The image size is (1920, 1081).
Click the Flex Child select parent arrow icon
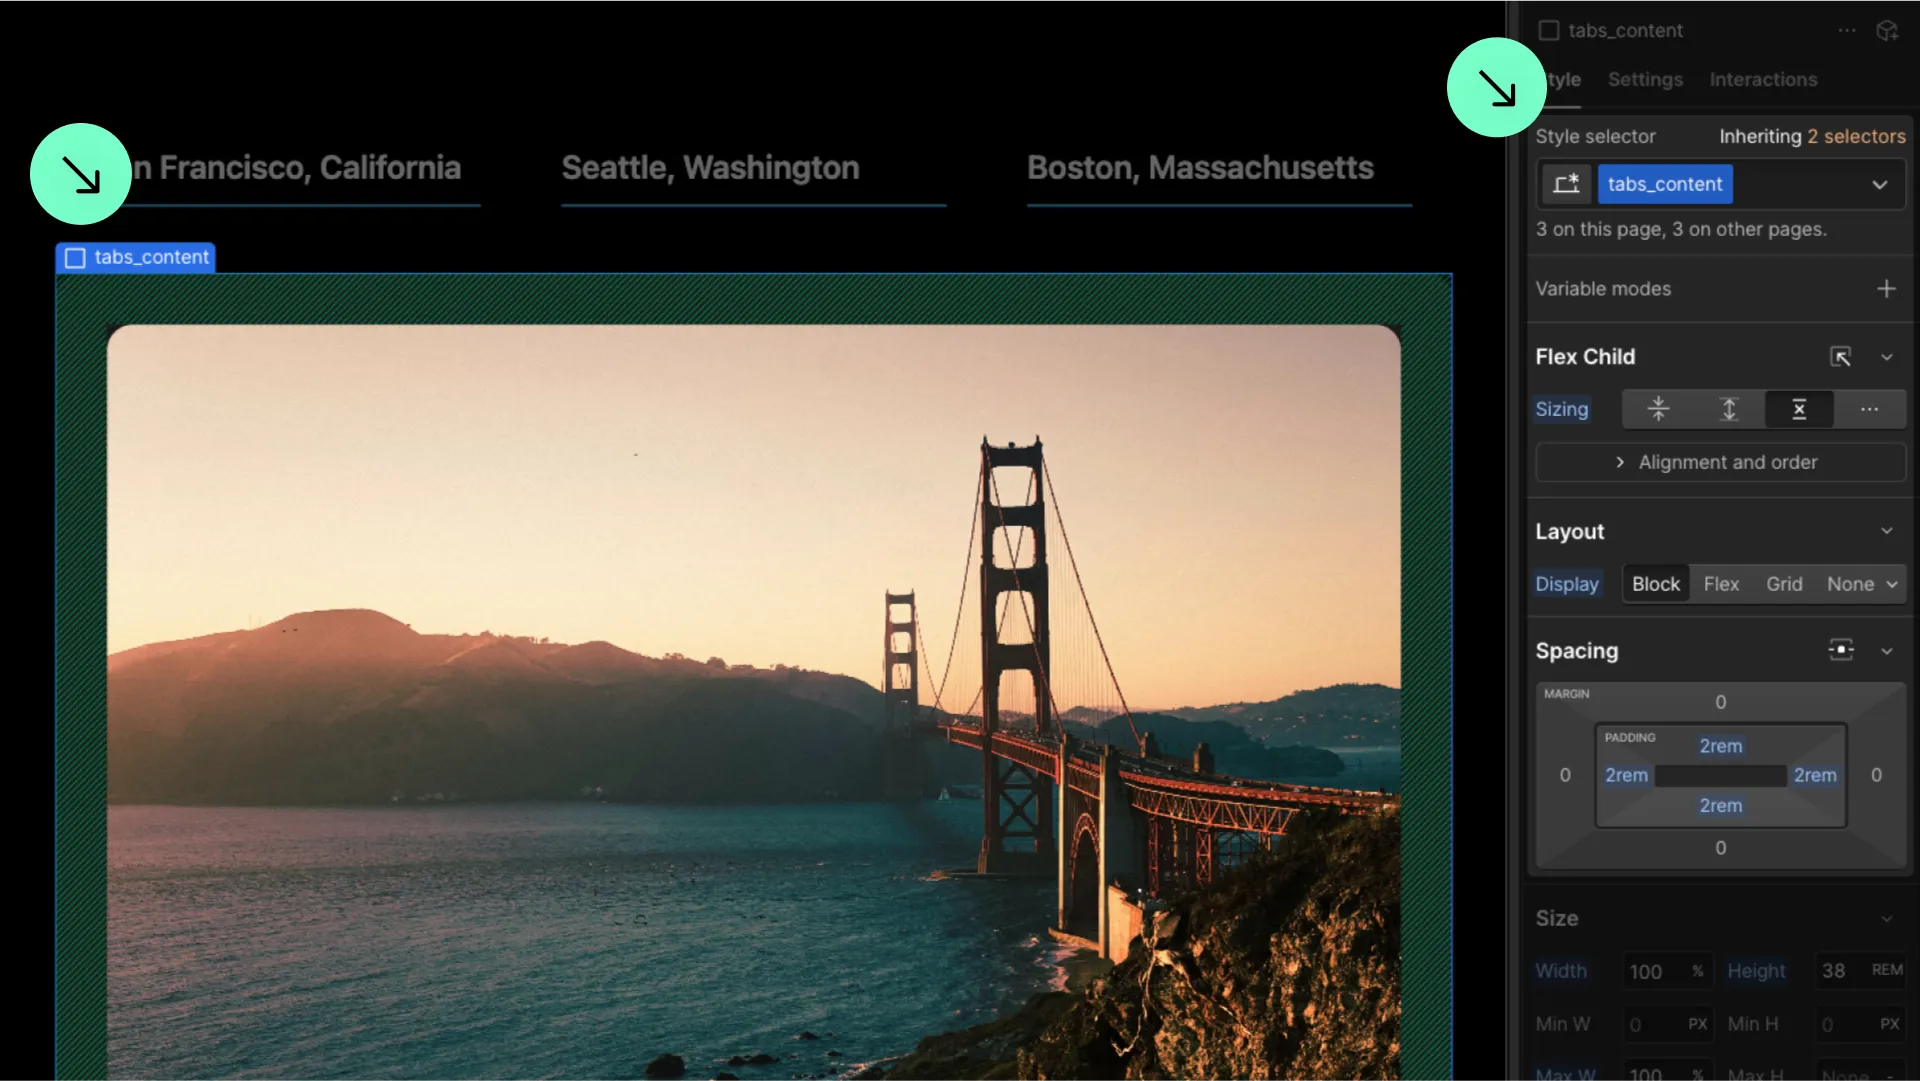[x=1841, y=357]
